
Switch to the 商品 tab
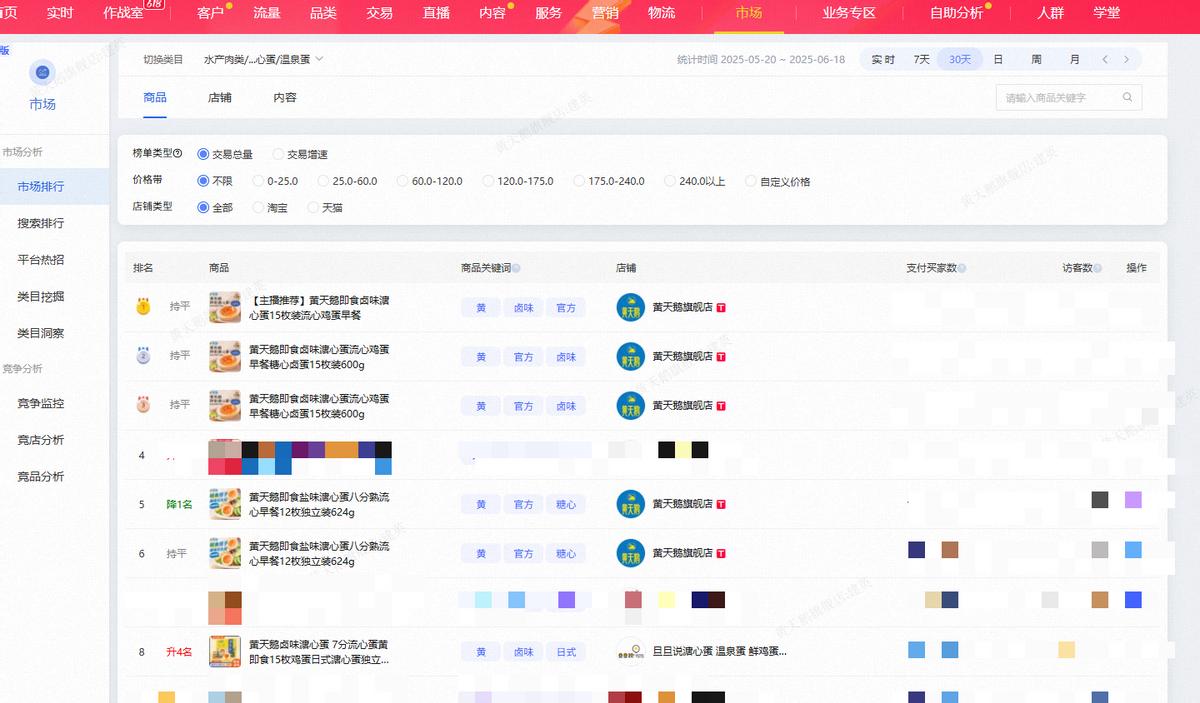coord(155,98)
